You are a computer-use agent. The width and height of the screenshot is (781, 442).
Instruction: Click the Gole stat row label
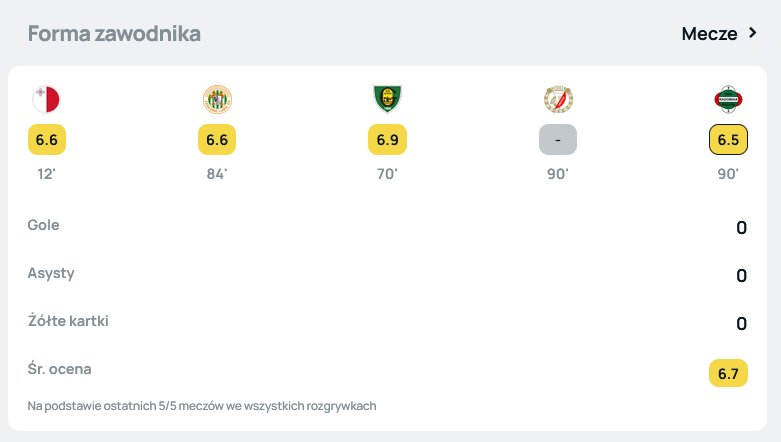(44, 225)
